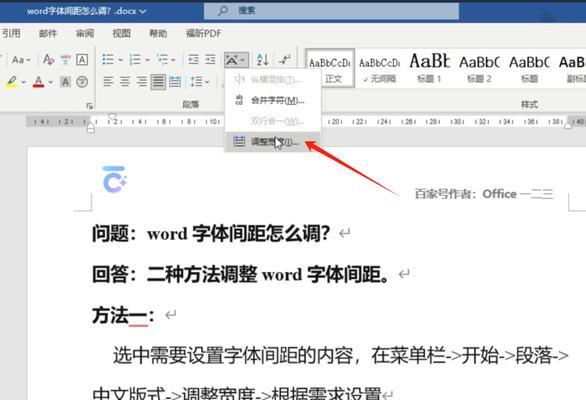Click the Enclosed Characters icon

coord(82,81)
